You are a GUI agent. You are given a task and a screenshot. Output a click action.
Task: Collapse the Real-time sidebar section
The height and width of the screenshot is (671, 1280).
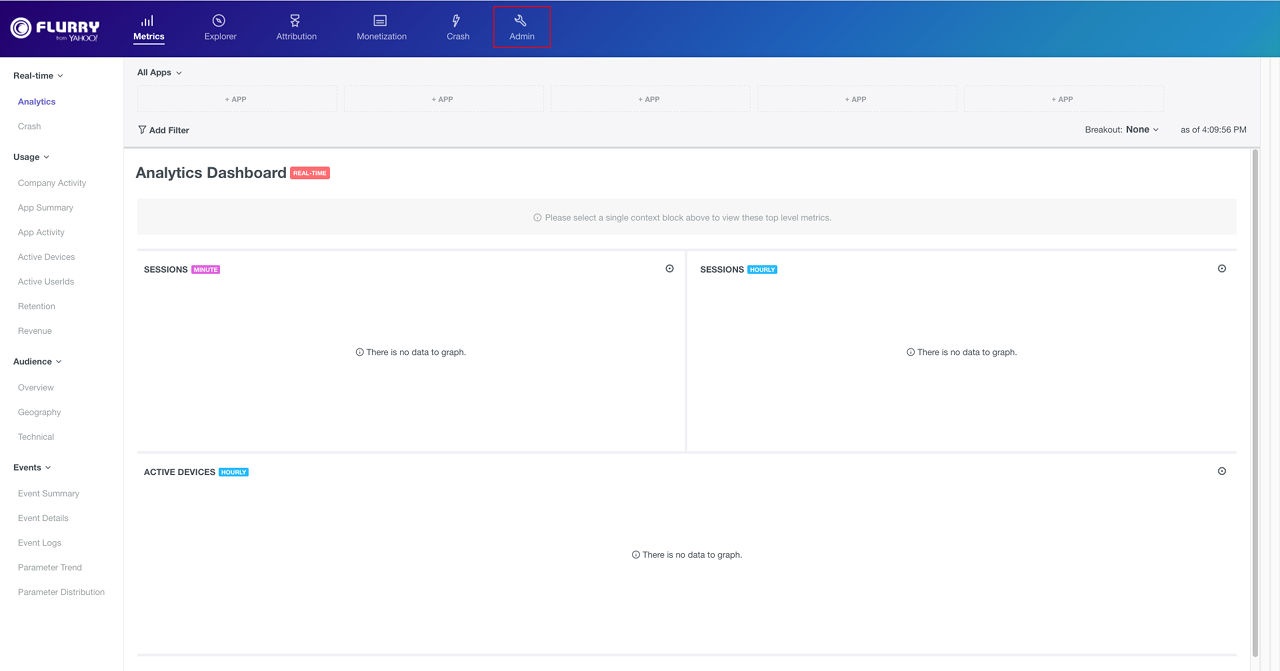[38, 76]
